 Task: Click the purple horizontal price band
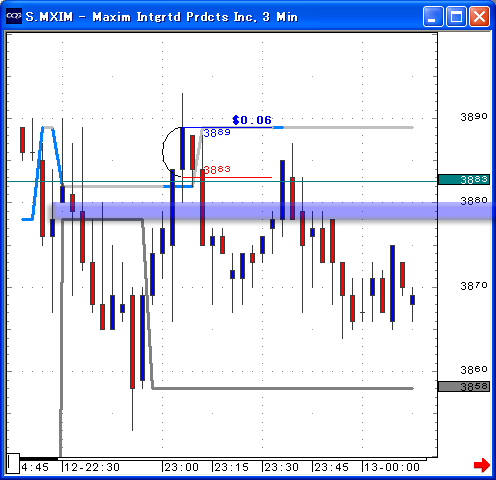(273, 211)
